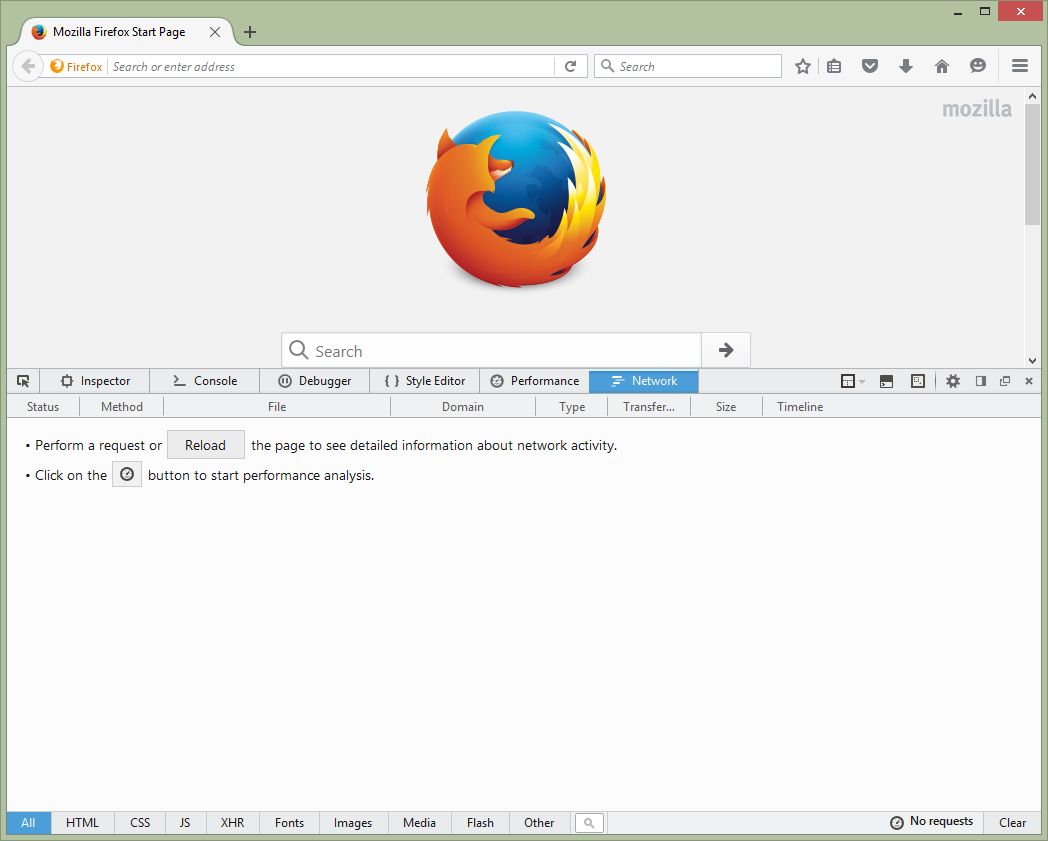This screenshot has height=841, width=1048.
Task: Close the developer tools panel
Action: 1029,381
